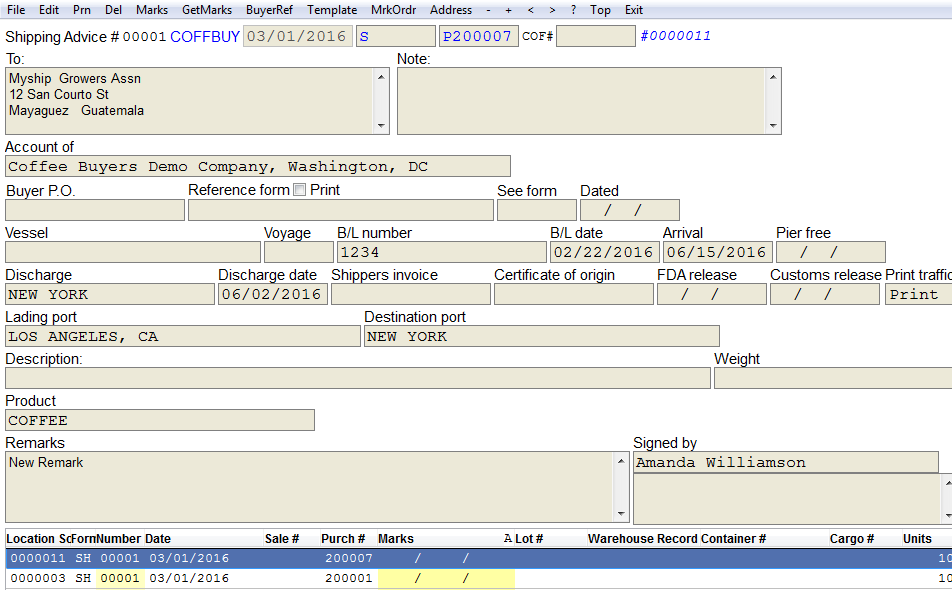Click the plus (+) menu item

pos(508,10)
